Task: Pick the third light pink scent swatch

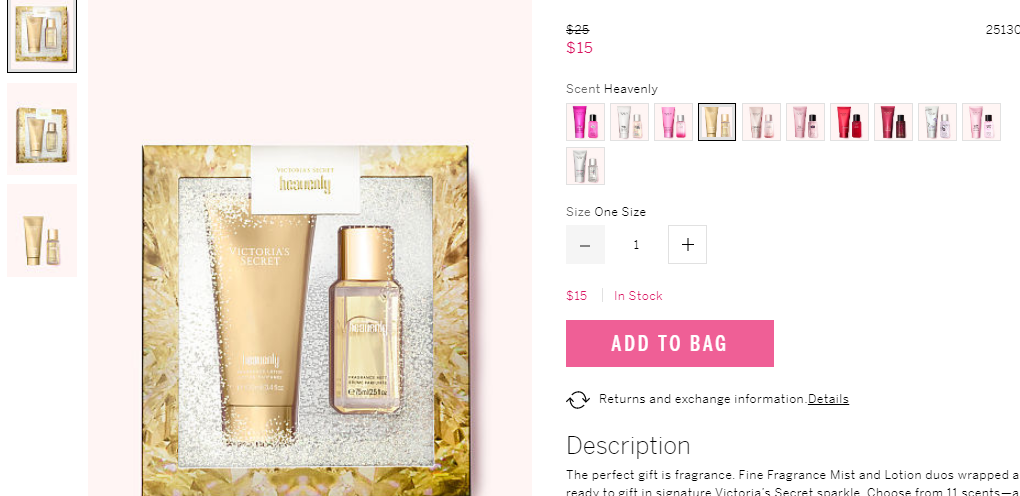Action: tap(673, 122)
